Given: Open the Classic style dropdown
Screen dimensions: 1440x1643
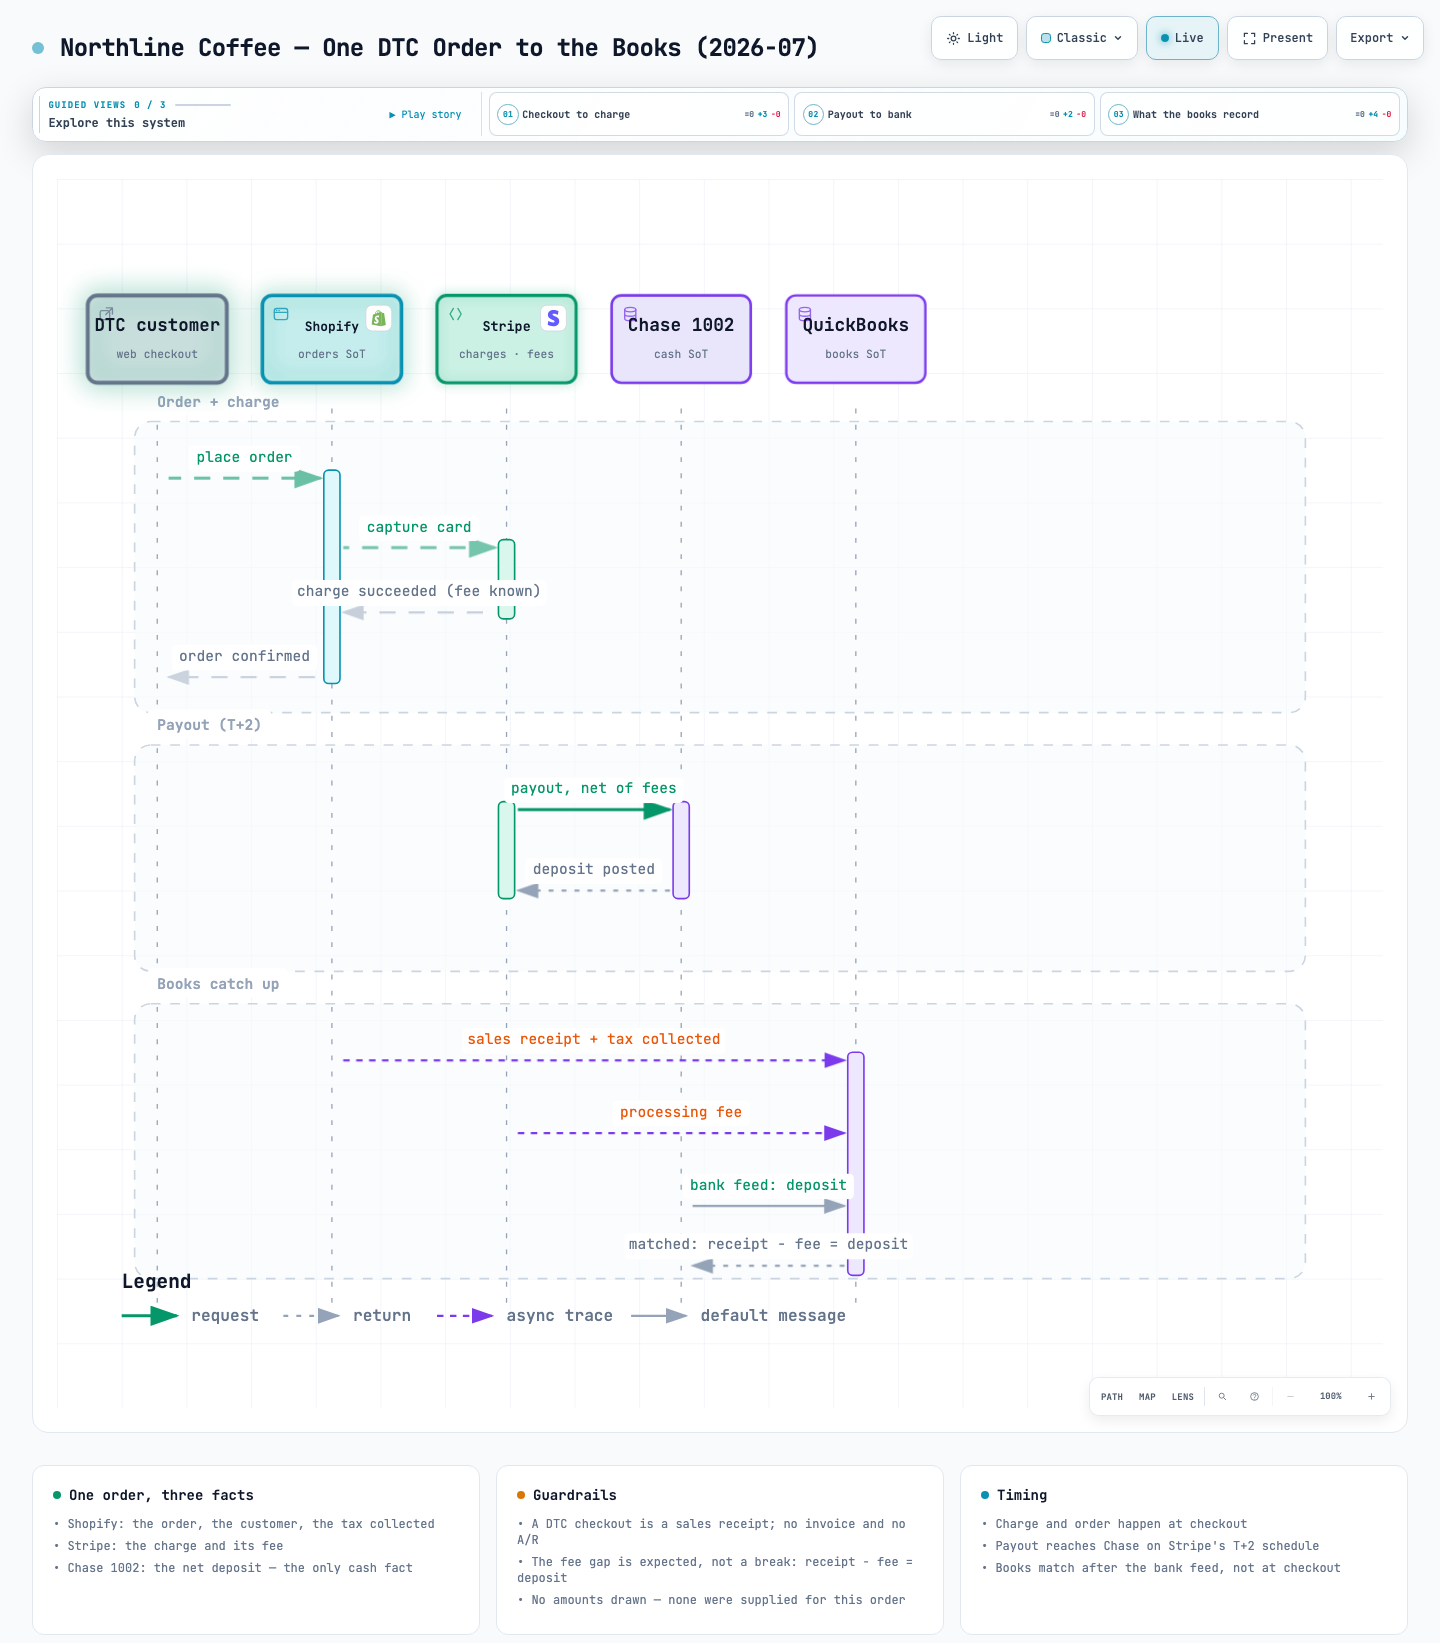Looking at the screenshot, I should [x=1082, y=38].
